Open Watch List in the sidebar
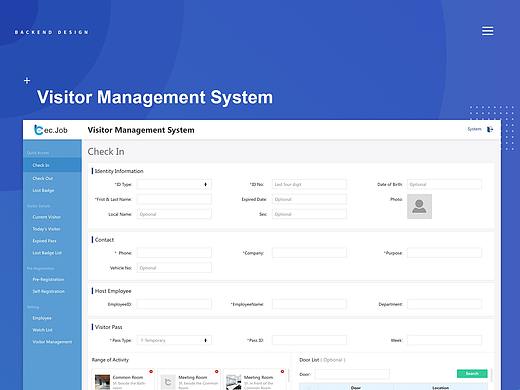This screenshot has height=390, width=520. (x=42, y=330)
